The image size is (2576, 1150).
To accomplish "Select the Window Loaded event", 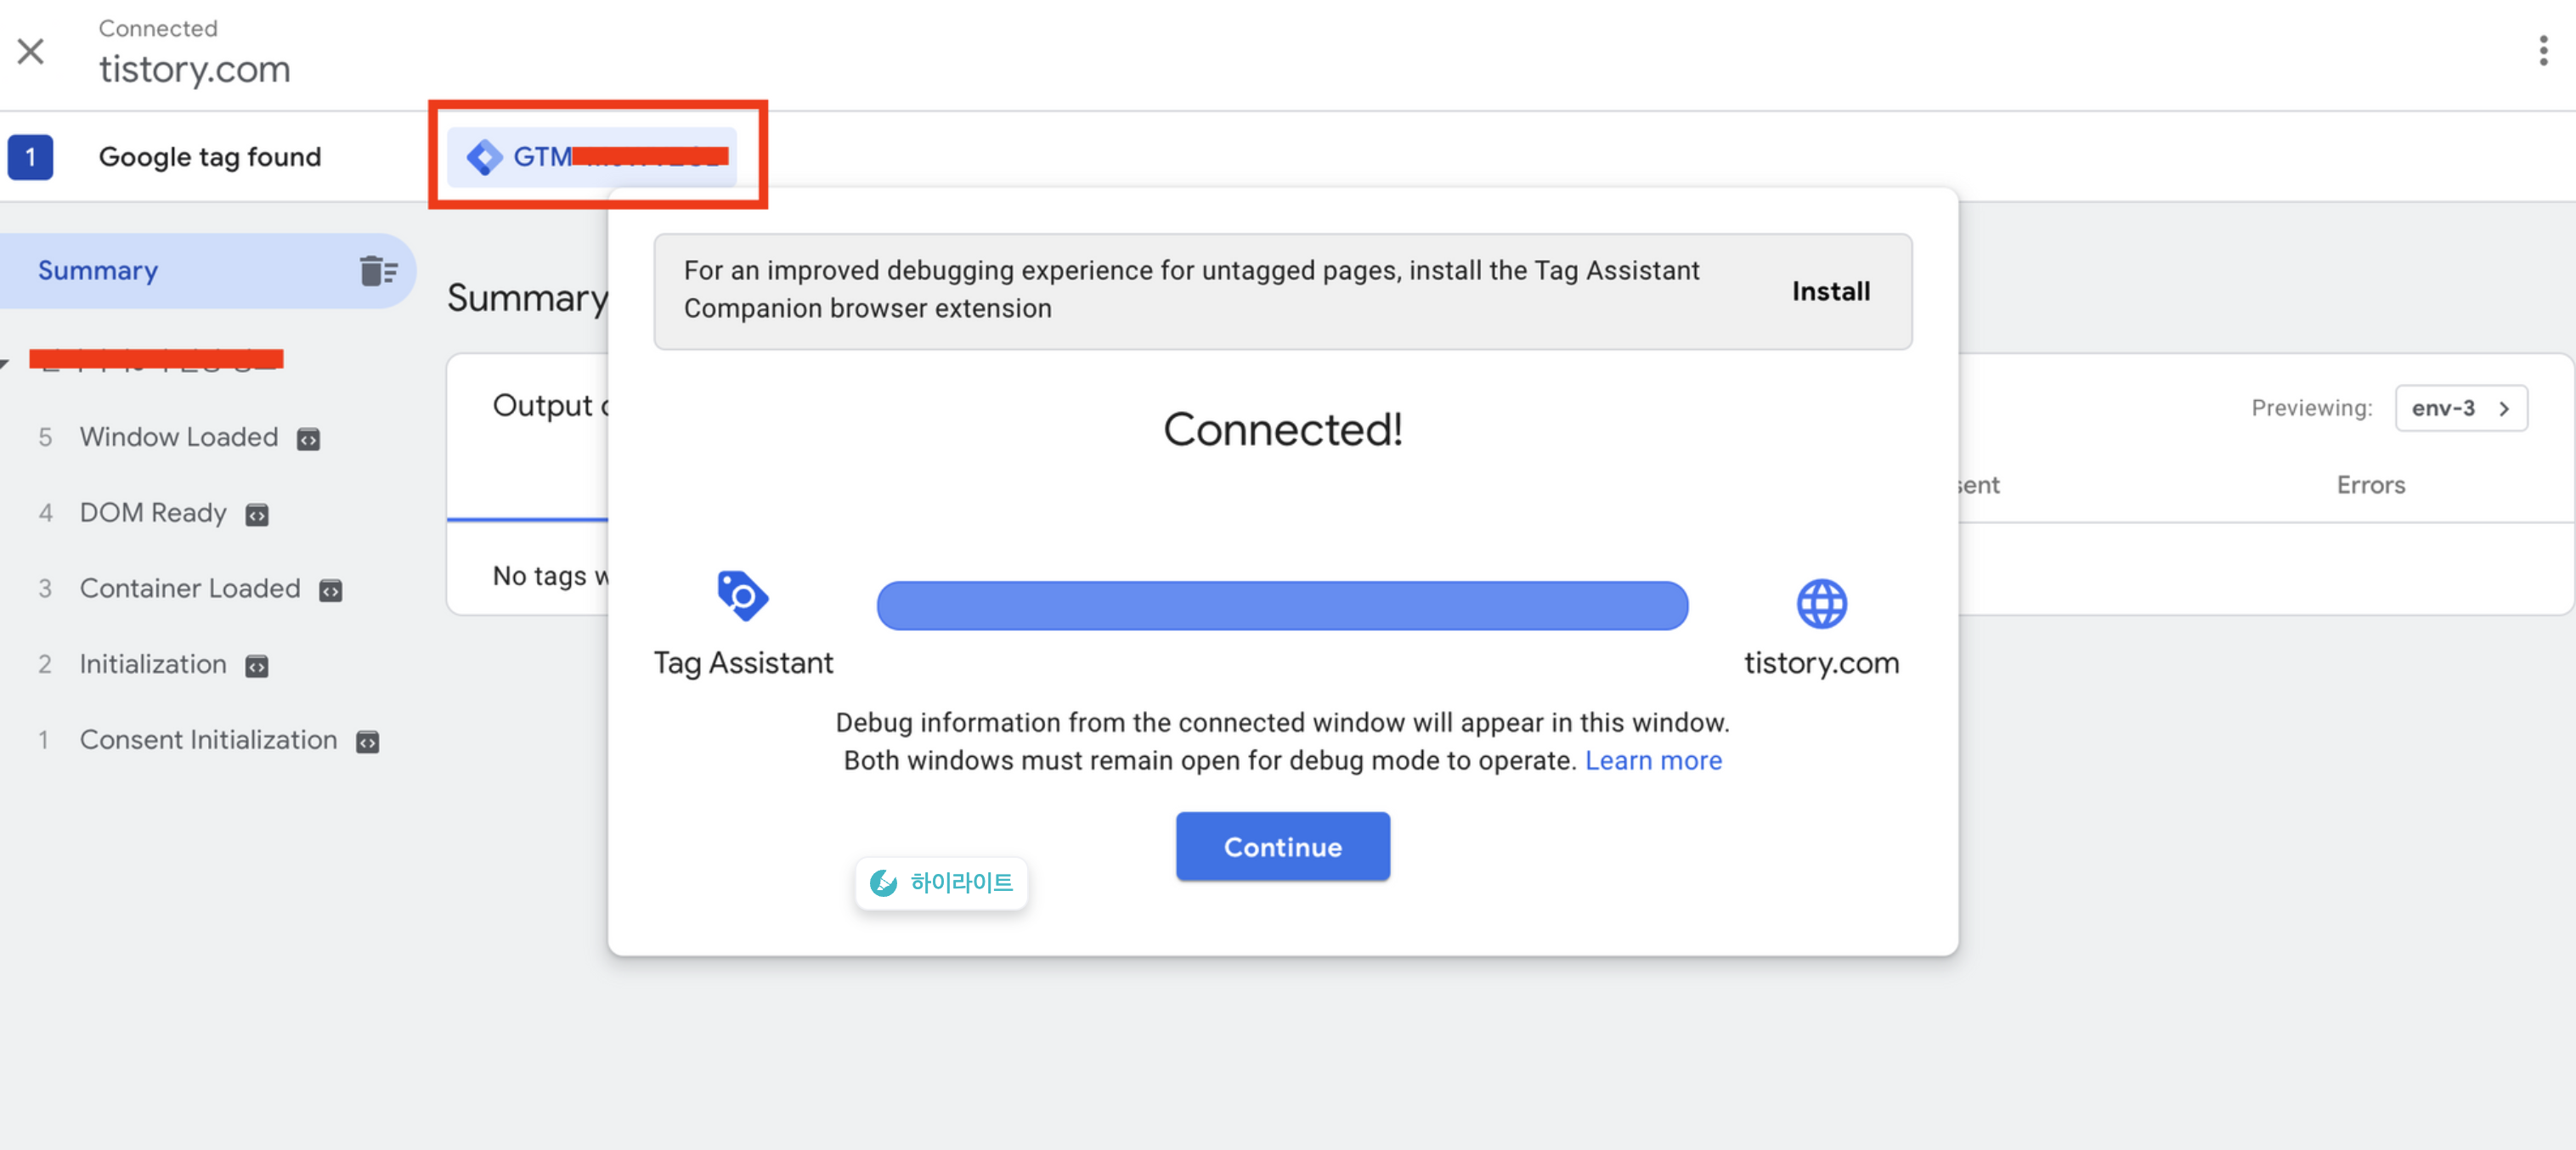I will pyautogui.click(x=178, y=438).
